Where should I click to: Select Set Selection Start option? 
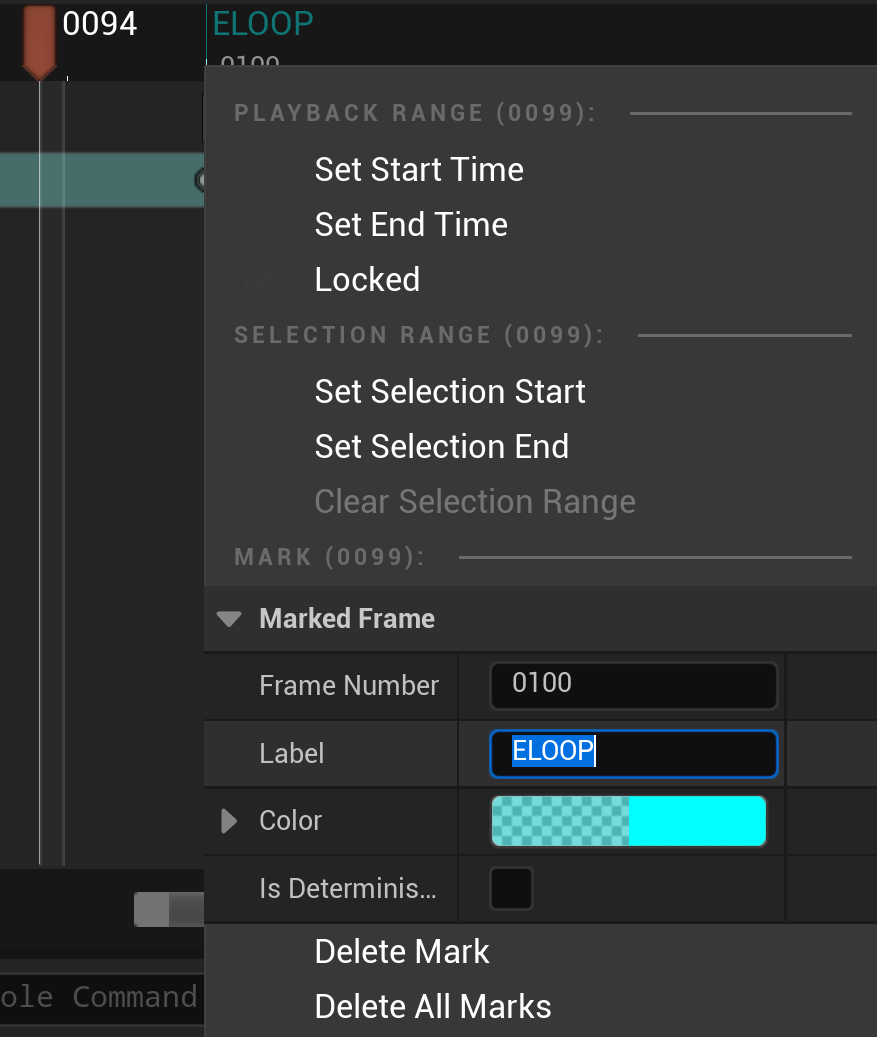450,392
